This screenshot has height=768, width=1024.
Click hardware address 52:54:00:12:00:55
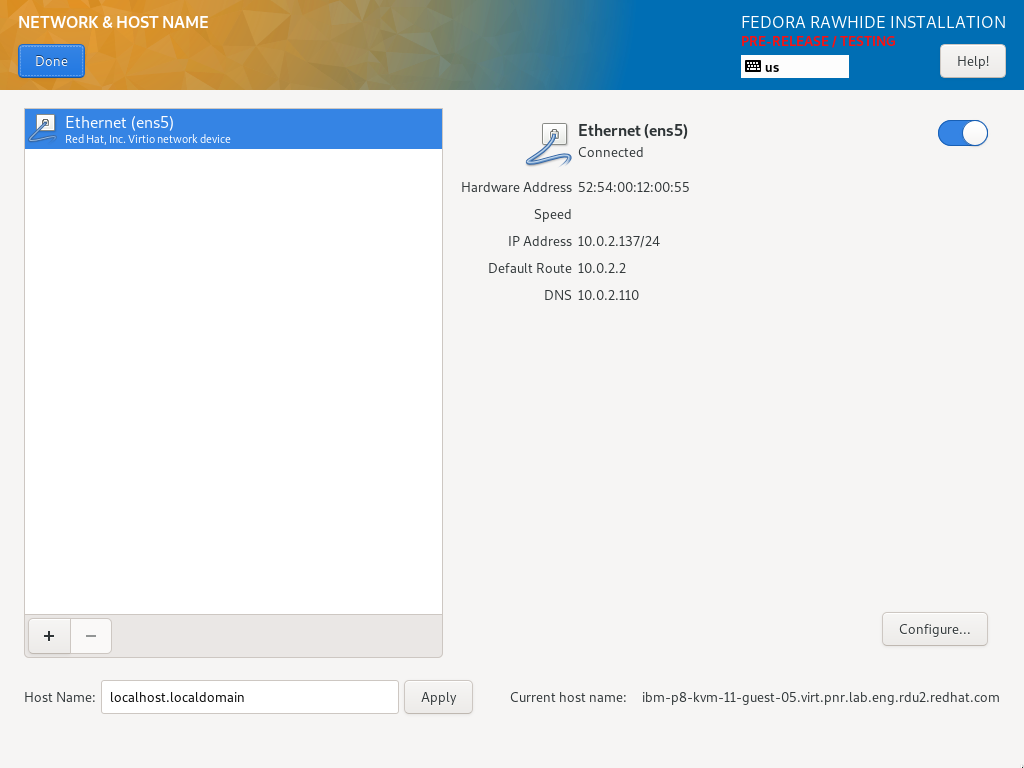click(x=633, y=187)
